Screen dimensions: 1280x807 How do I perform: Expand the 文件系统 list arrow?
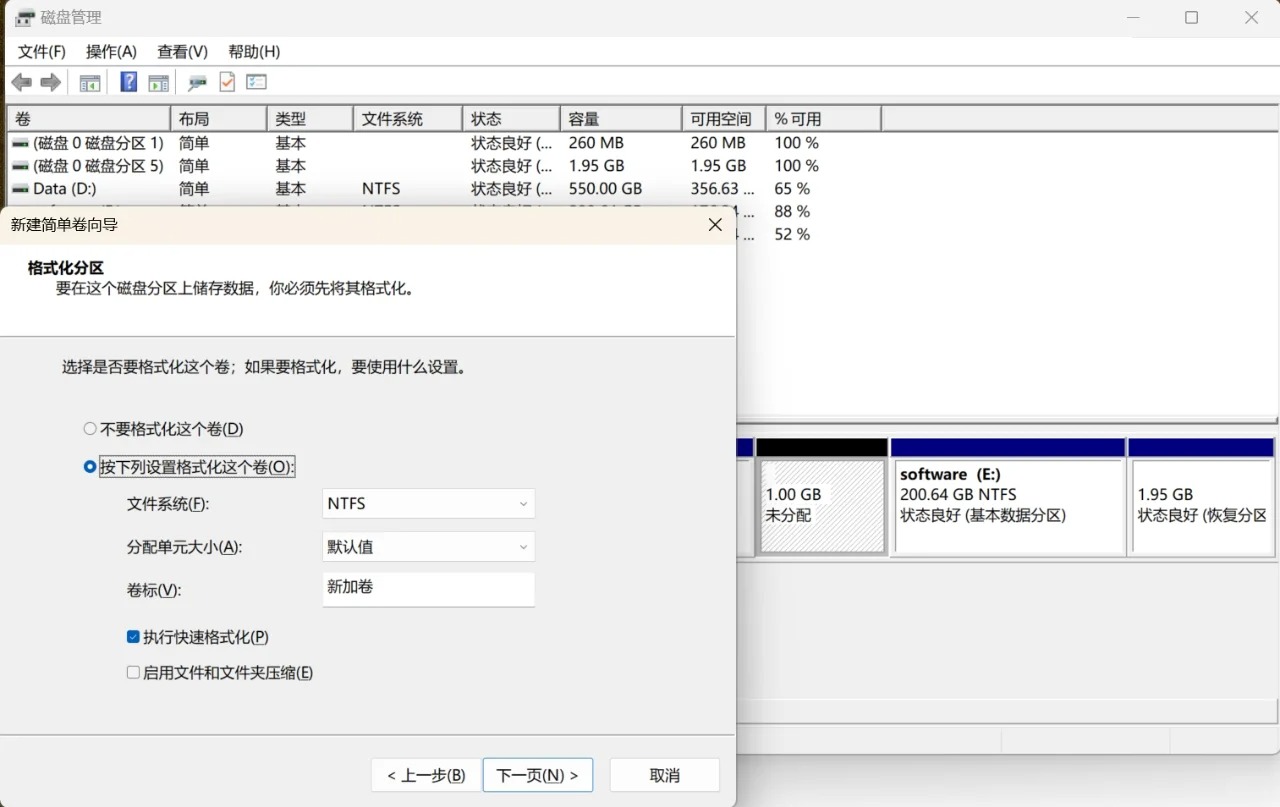coord(524,503)
